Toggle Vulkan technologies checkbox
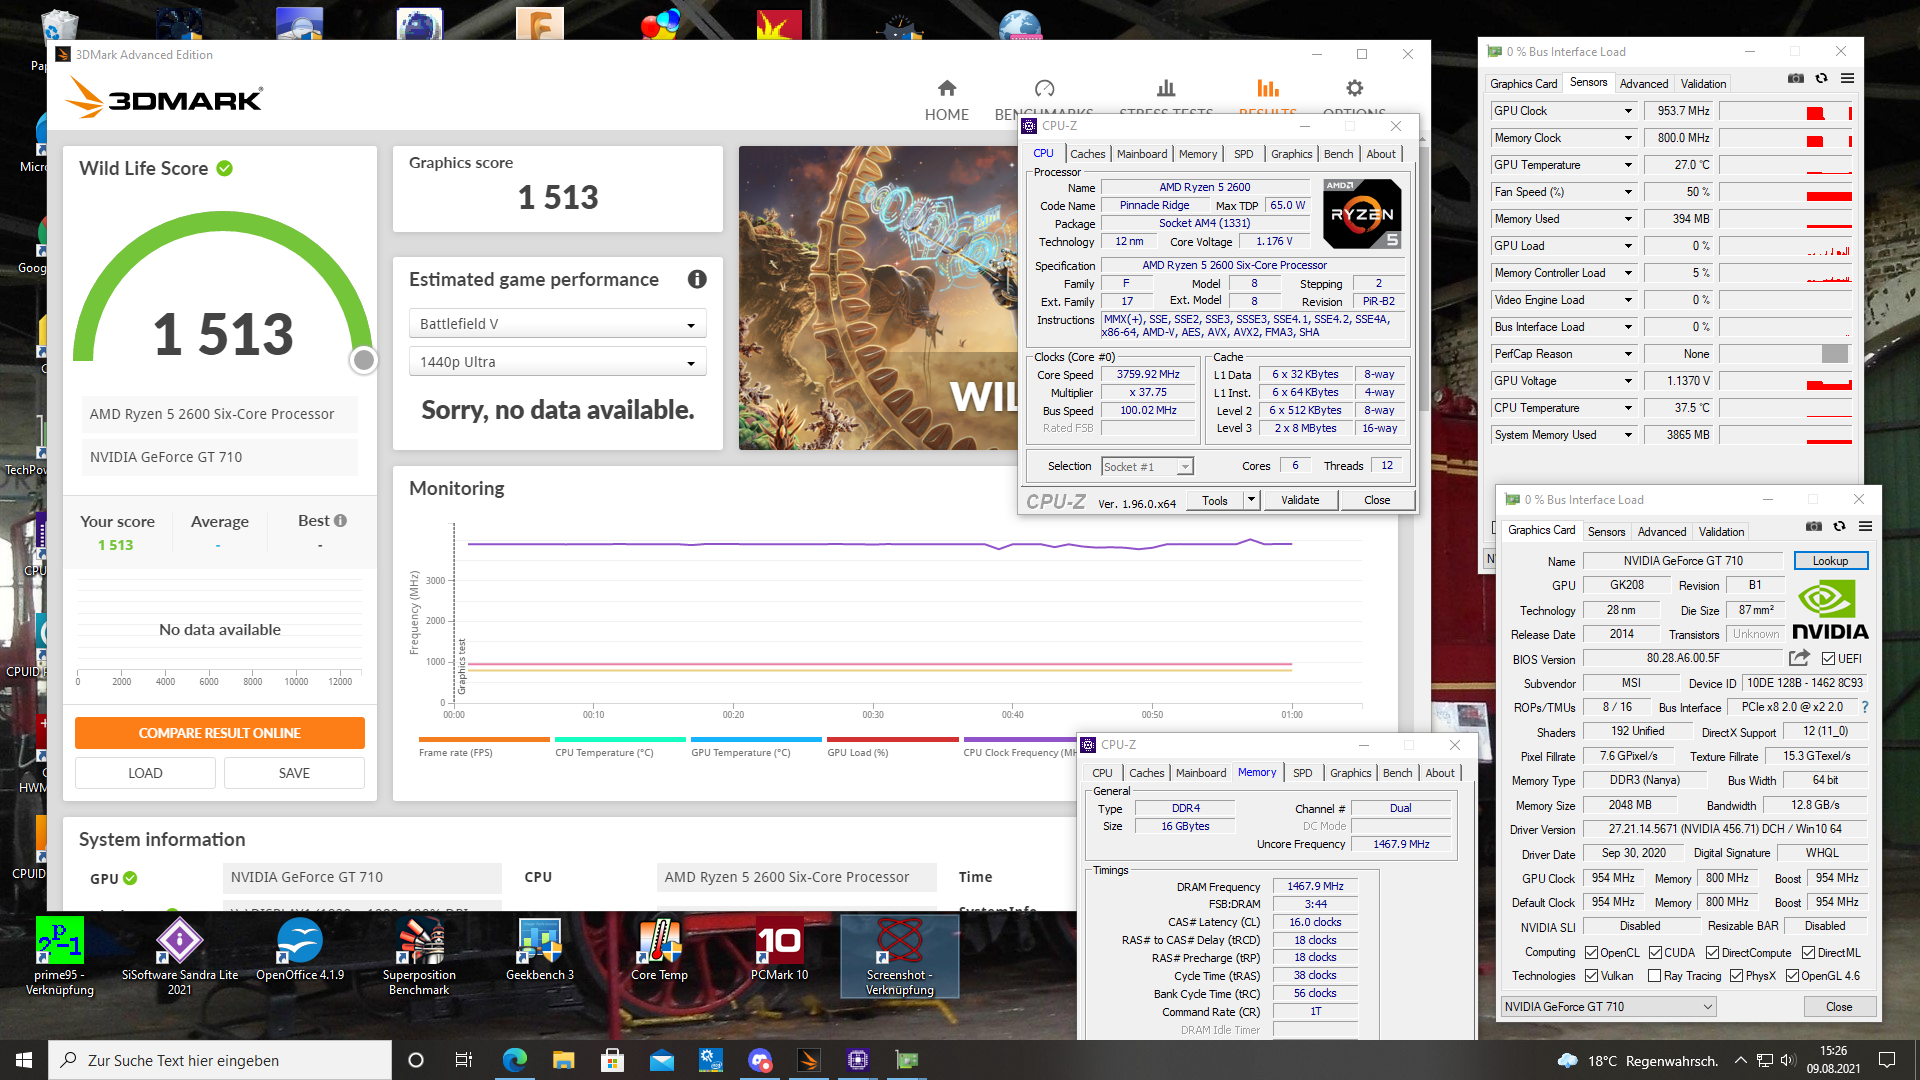The image size is (1920, 1080). [1591, 976]
